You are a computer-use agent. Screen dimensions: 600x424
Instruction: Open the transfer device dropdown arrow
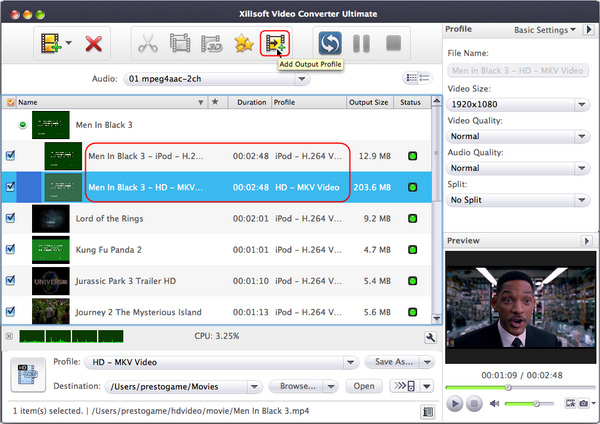tap(427, 386)
